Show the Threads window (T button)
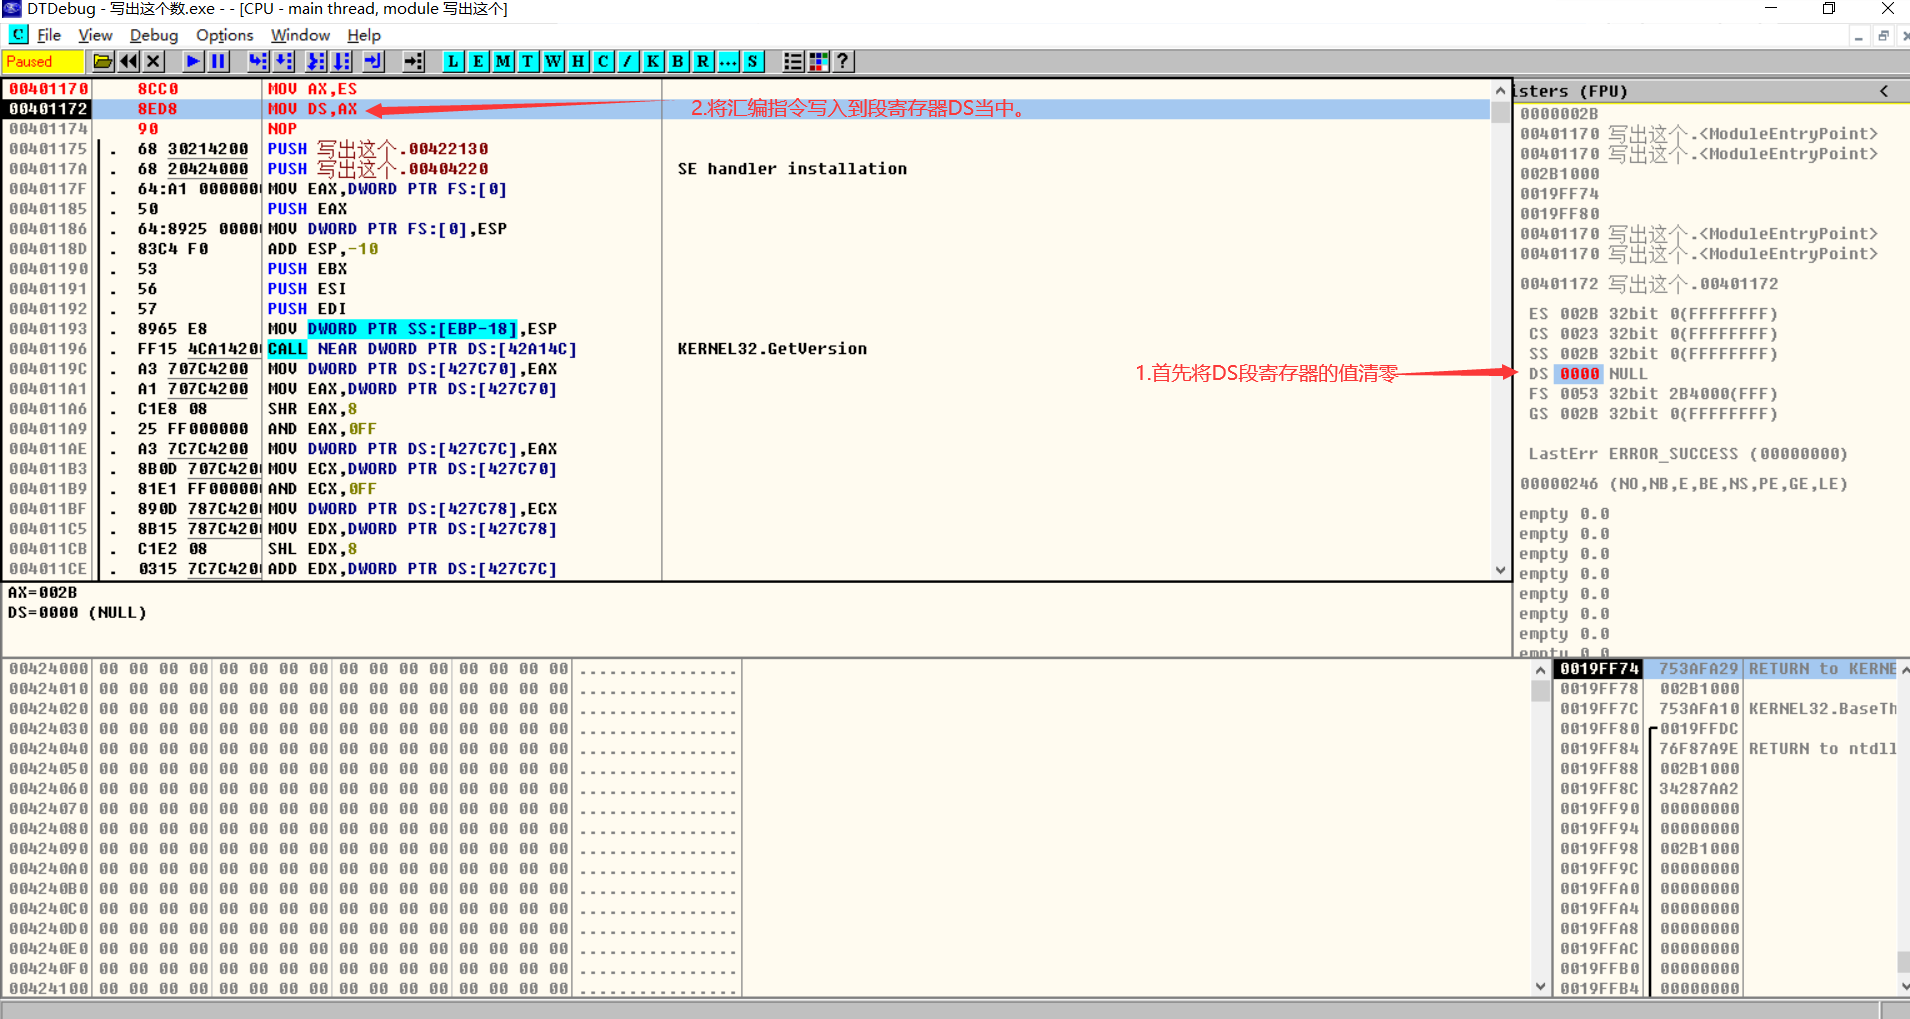Screen dimensions: 1910x1019 tap(528, 62)
